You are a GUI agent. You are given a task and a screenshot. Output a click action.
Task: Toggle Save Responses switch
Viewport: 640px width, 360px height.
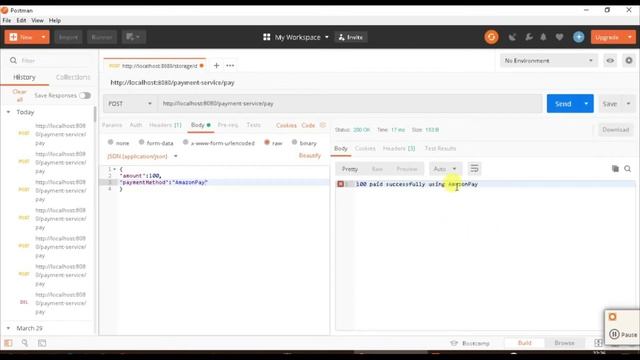click(x=85, y=96)
